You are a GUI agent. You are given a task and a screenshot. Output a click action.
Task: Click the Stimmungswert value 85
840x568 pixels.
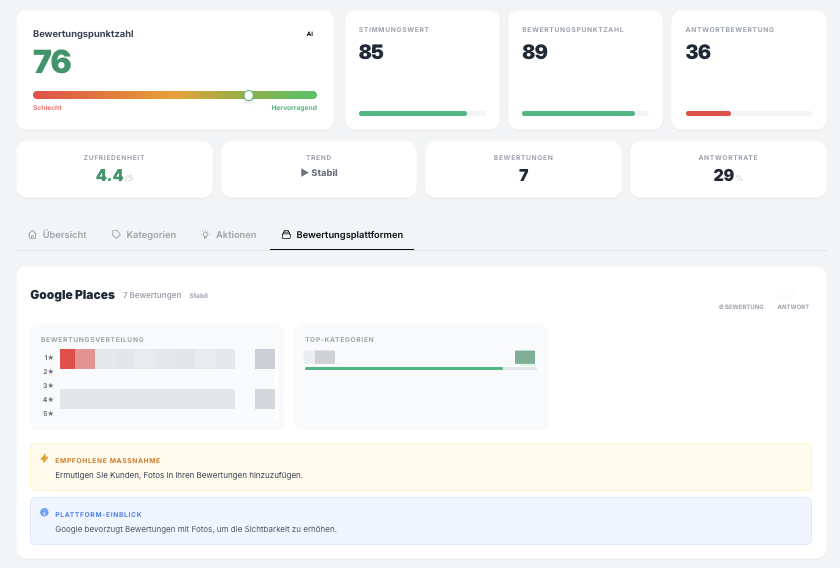(x=371, y=52)
